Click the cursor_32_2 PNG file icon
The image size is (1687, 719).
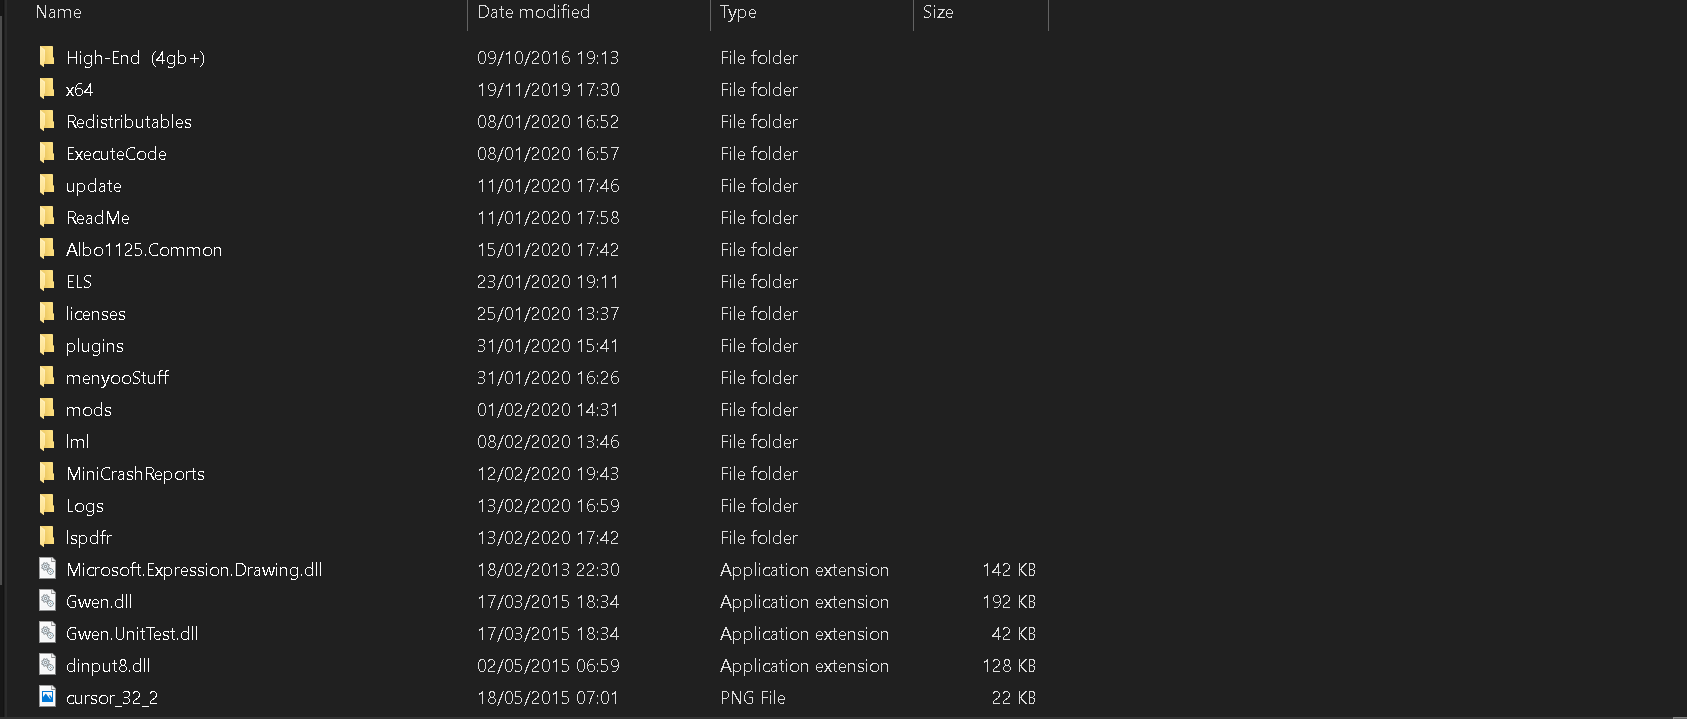coord(47,696)
